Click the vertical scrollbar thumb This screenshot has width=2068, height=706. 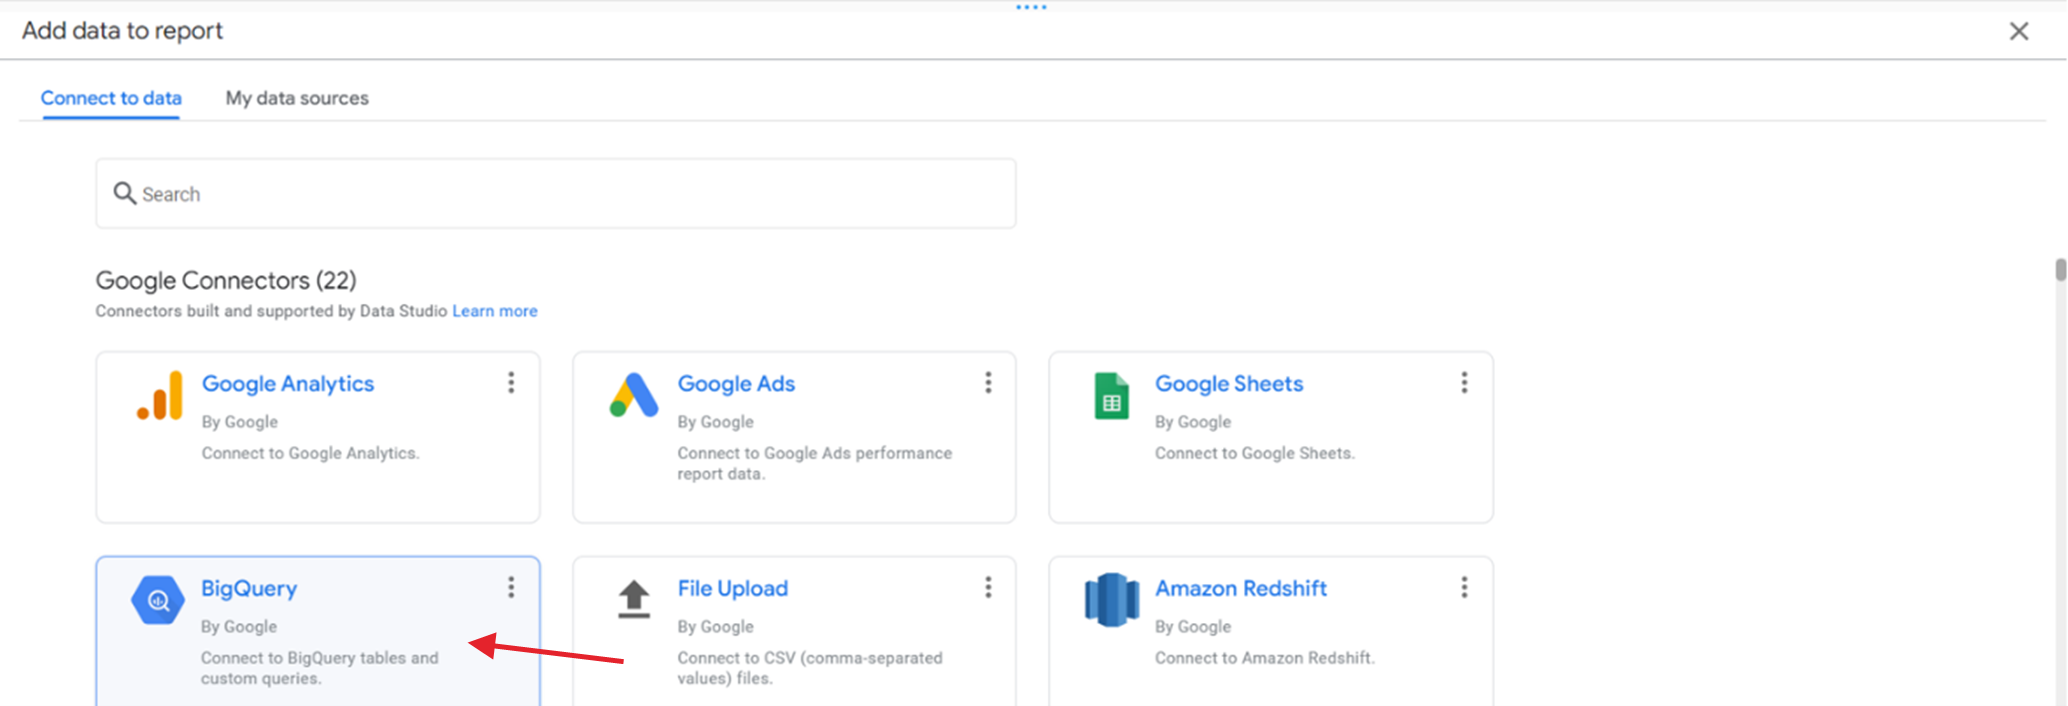2060,270
